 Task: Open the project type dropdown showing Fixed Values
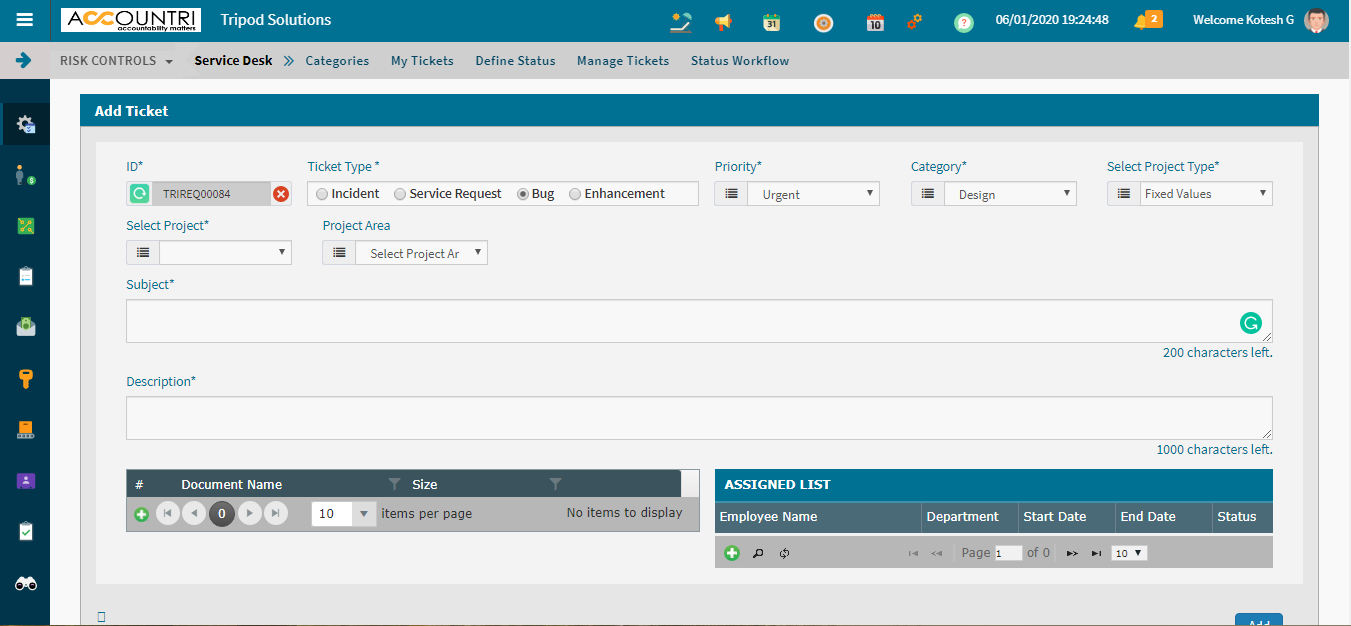point(1206,194)
